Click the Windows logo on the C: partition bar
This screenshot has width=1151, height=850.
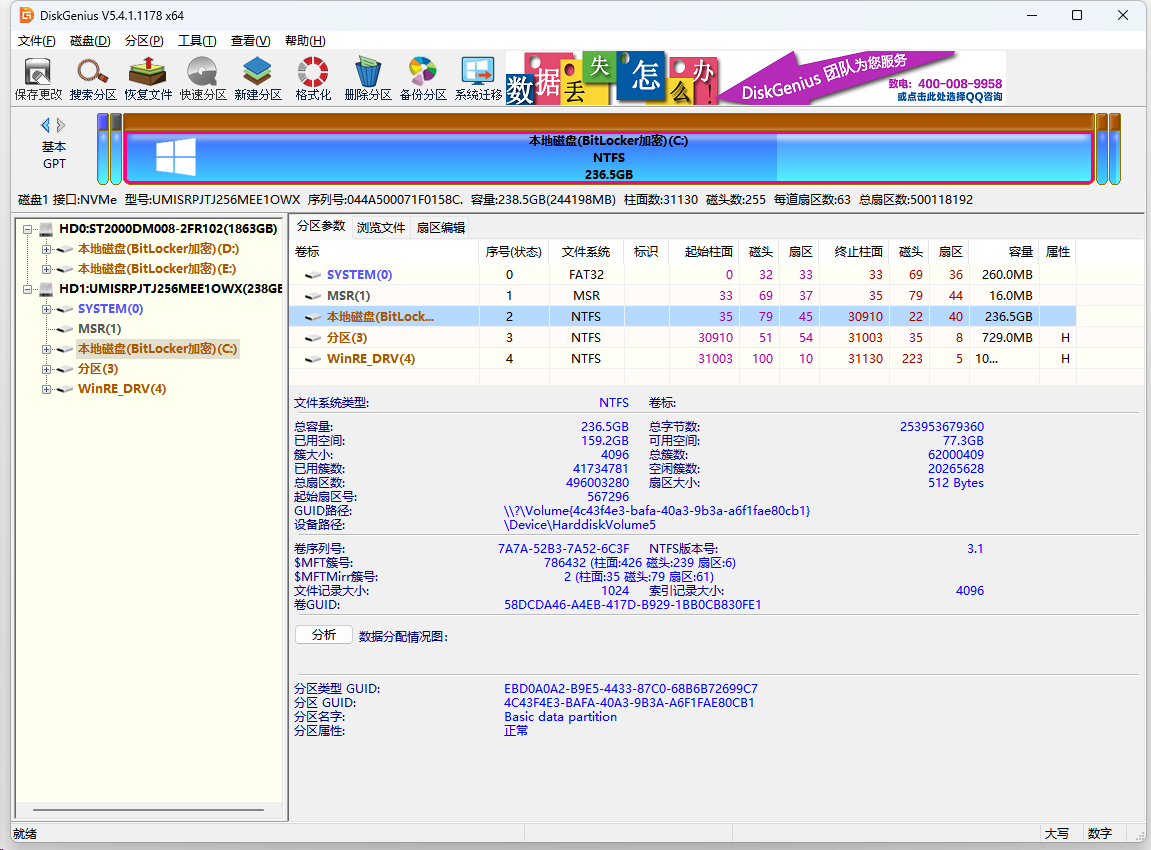click(176, 157)
